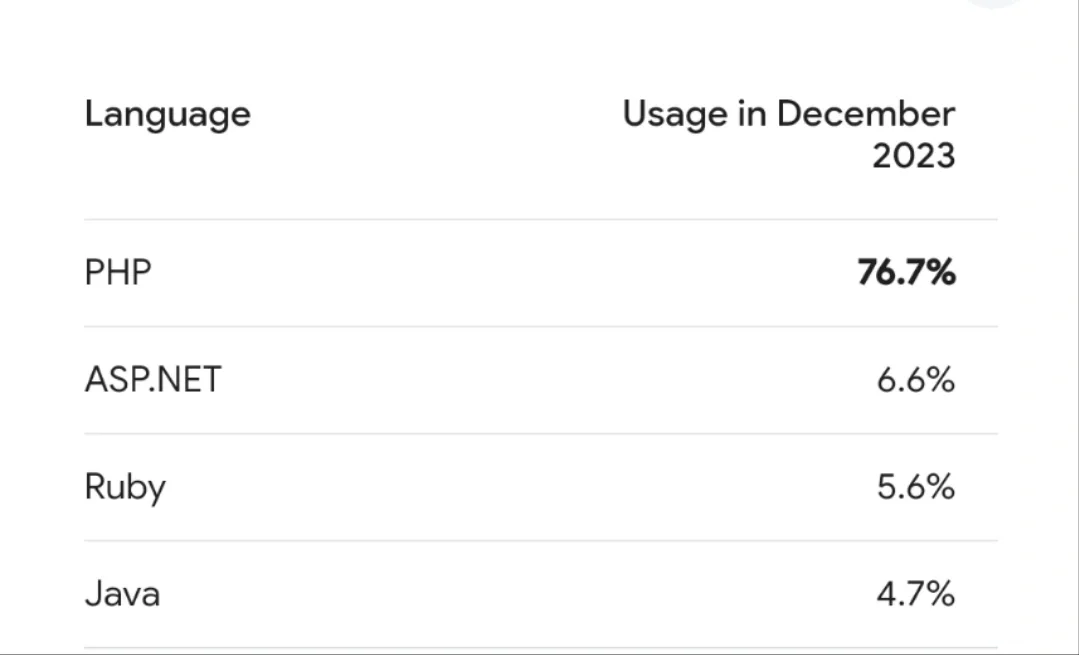
Task: Click the divider line beneath the ASP.NET row
Action: pos(540,434)
